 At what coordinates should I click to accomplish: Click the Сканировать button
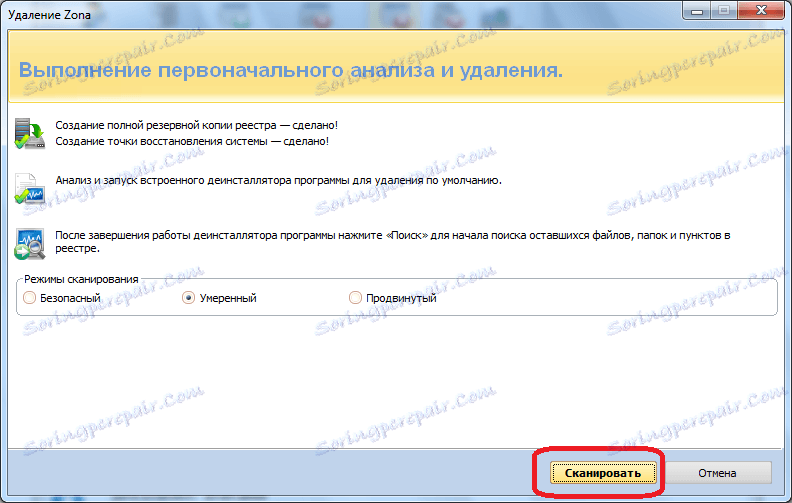[603, 473]
